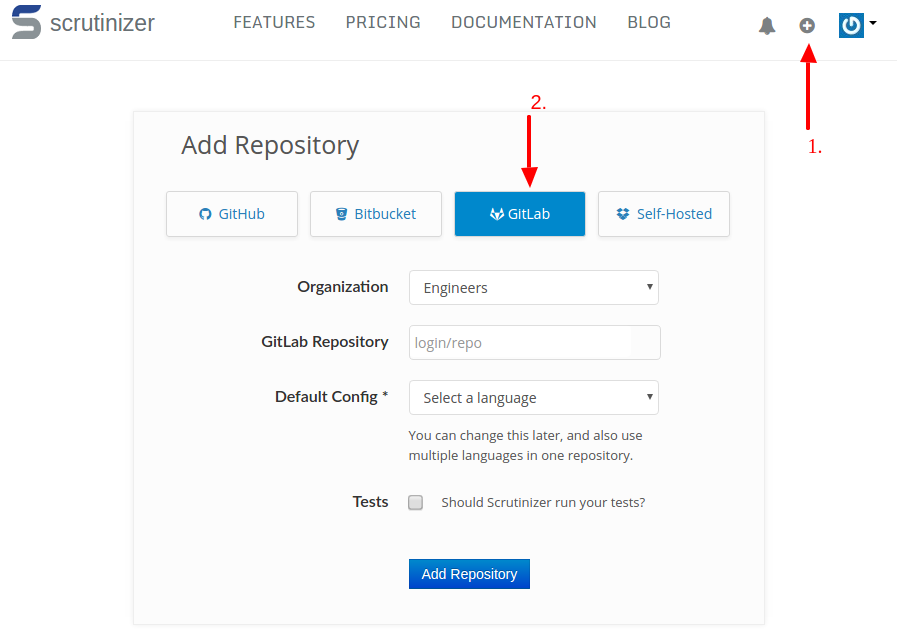Click the Scrutinizer logo icon
Image resolution: width=897 pixels, height=631 pixels.
pyautogui.click(x=26, y=22)
